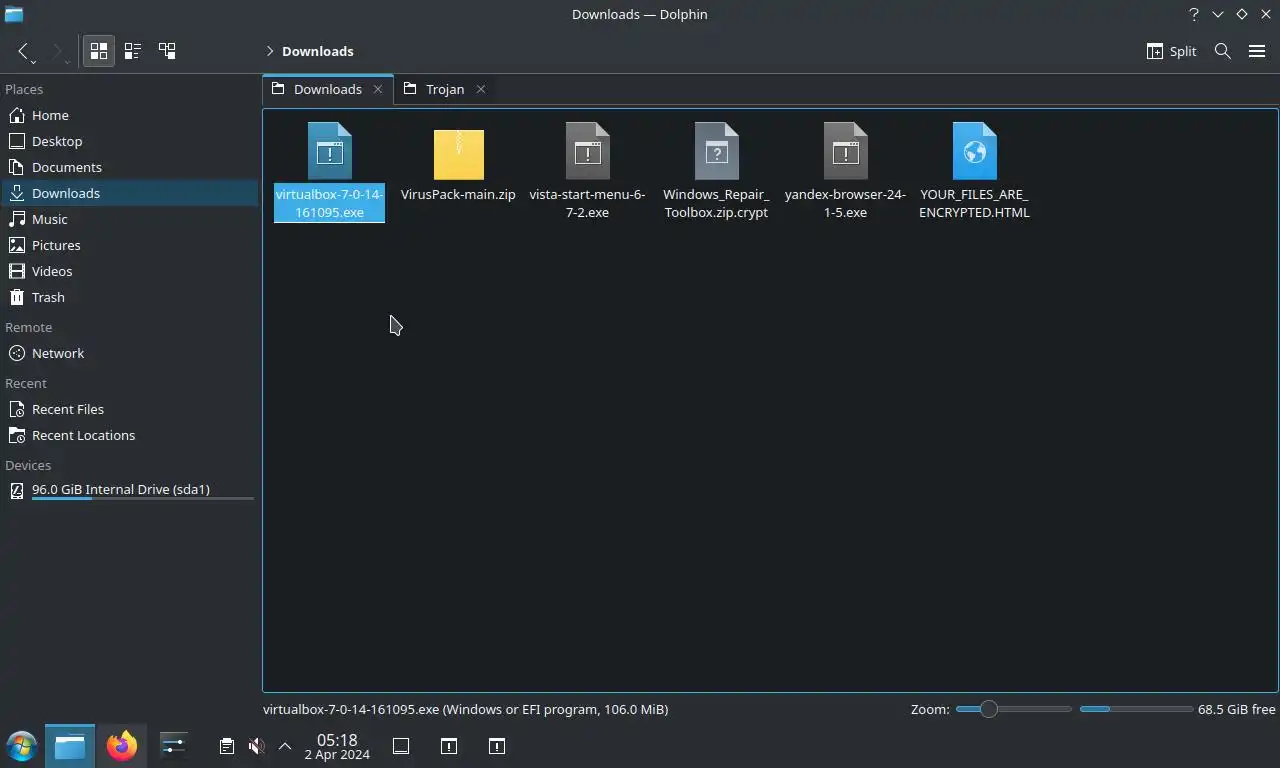Open Recent Files
This screenshot has width=1280, height=768.
click(x=130, y=409)
